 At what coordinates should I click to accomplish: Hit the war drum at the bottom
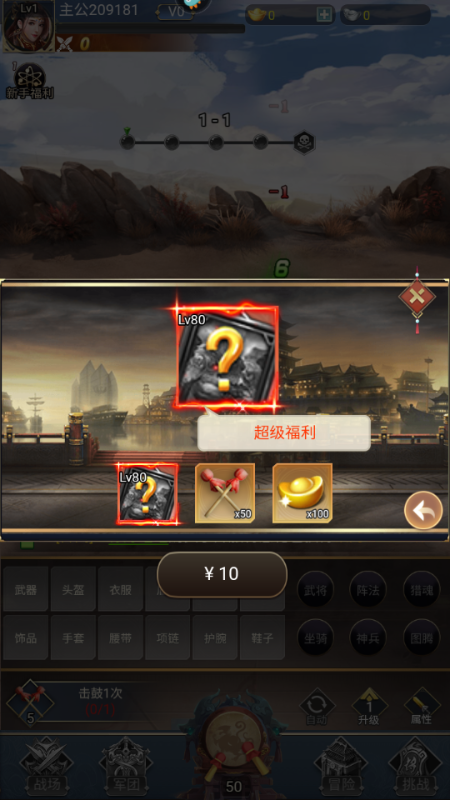pyautogui.click(x=234, y=735)
